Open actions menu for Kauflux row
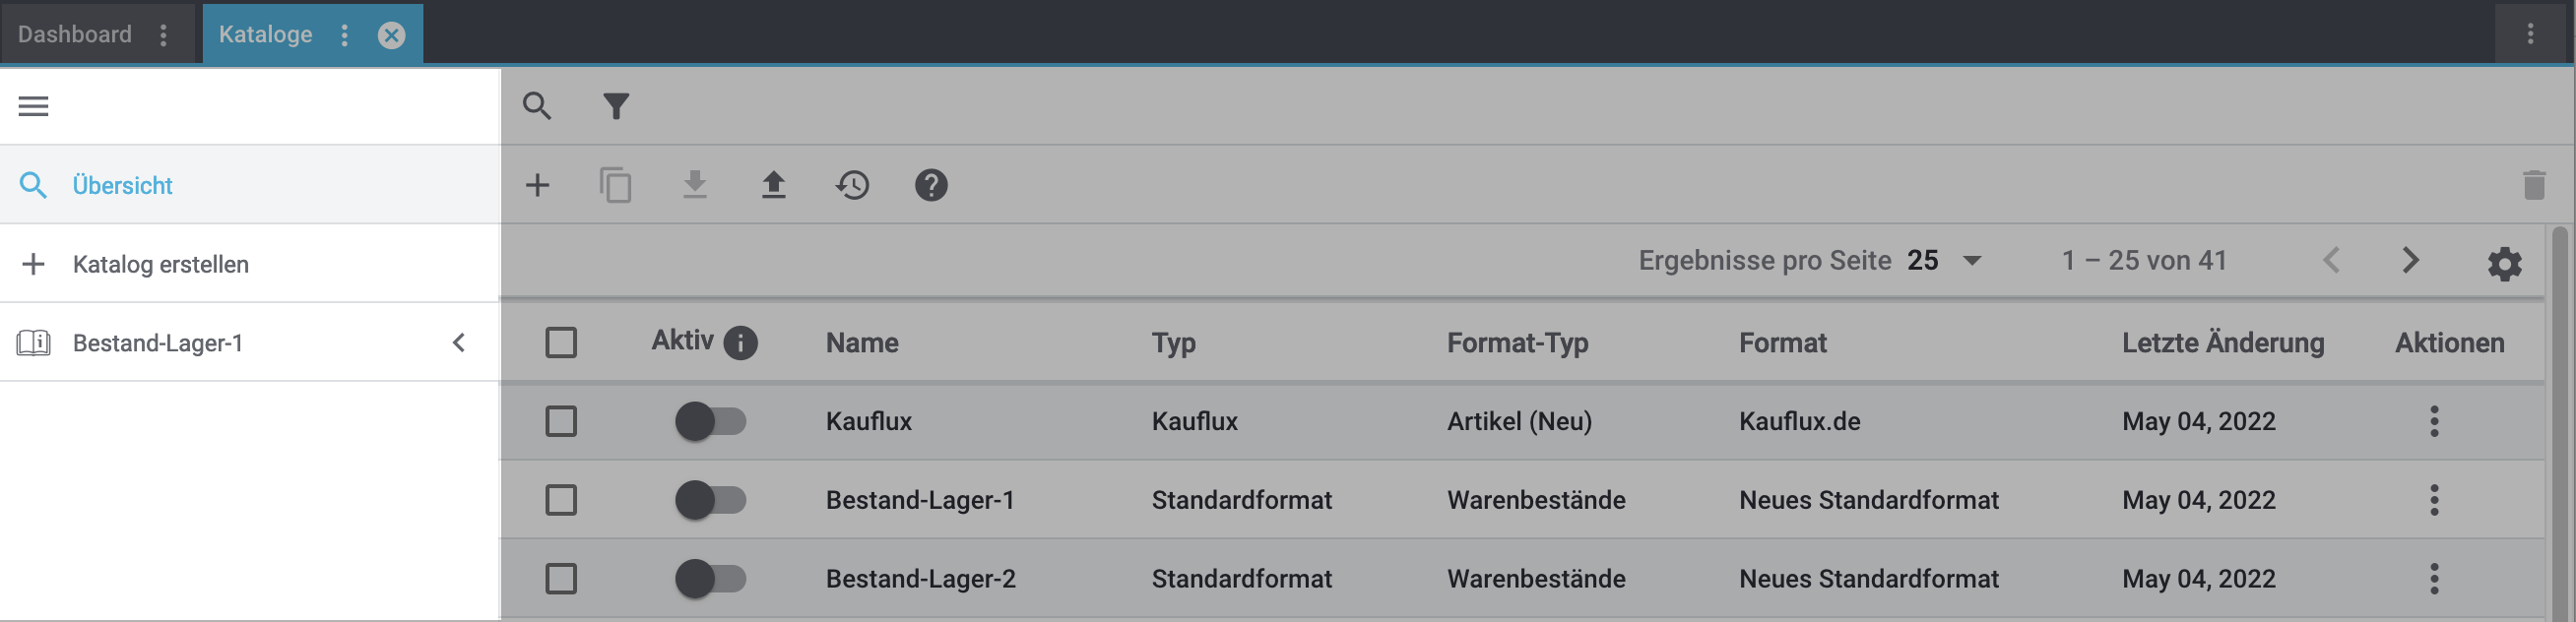The image size is (2576, 622). pyautogui.click(x=2434, y=421)
